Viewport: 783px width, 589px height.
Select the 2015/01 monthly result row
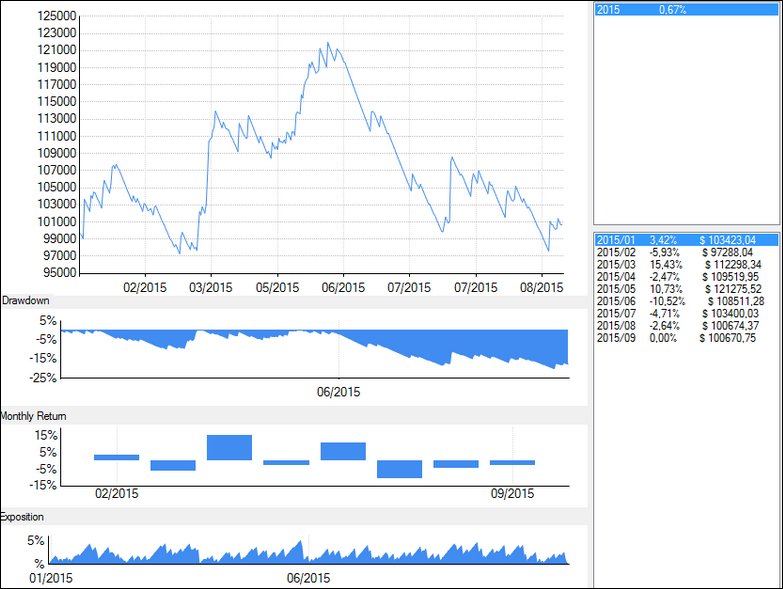tap(685, 240)
